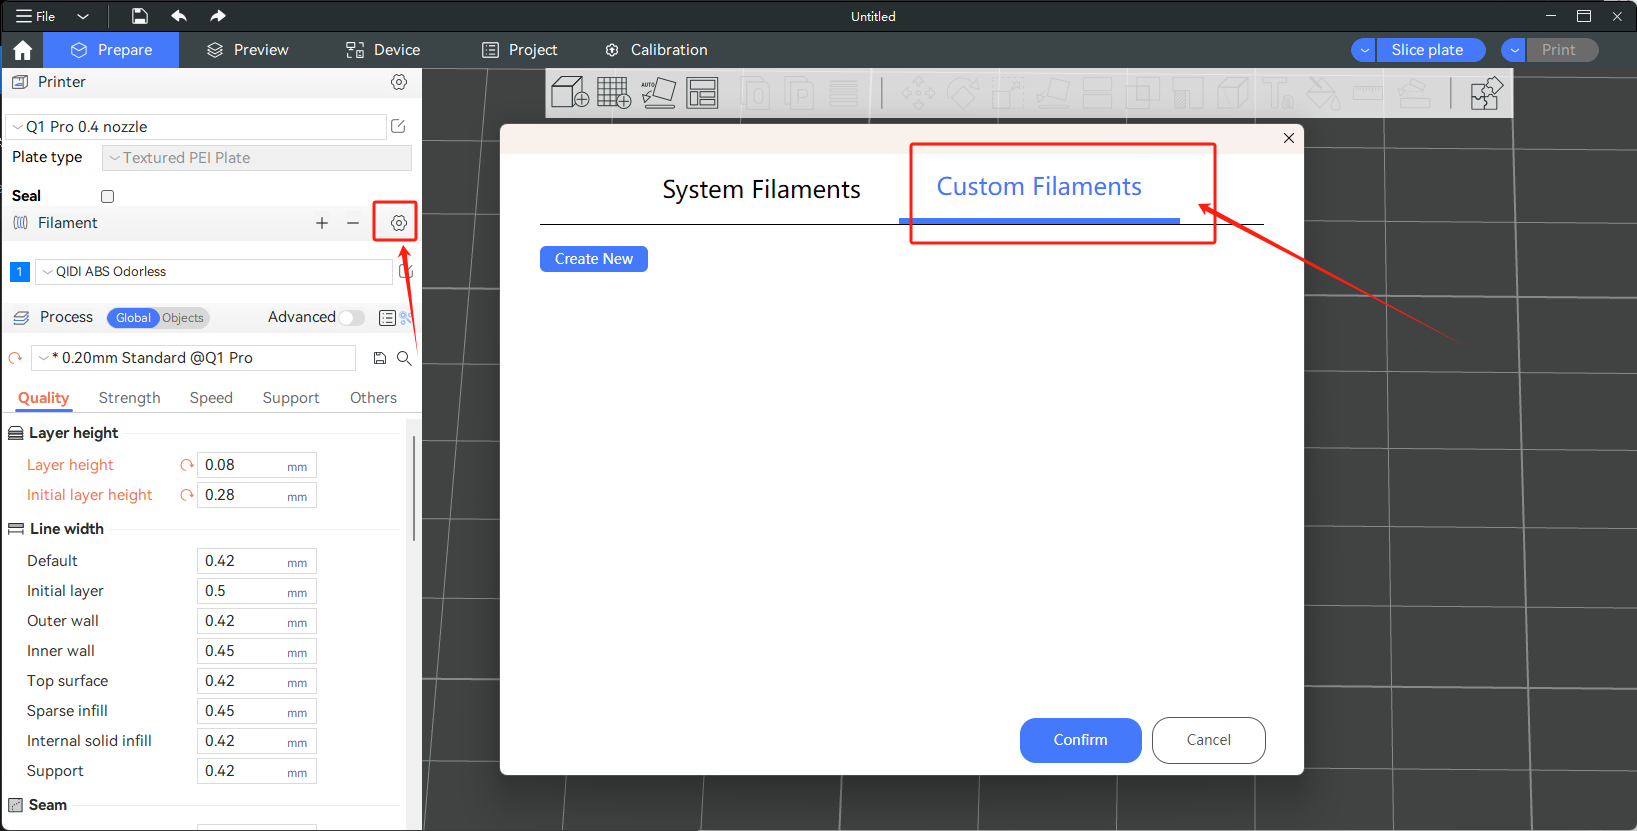This screenshot has height=831, width=1637.
Task: Confirm the filament selection dialog
Action: tap(1080, 740)
